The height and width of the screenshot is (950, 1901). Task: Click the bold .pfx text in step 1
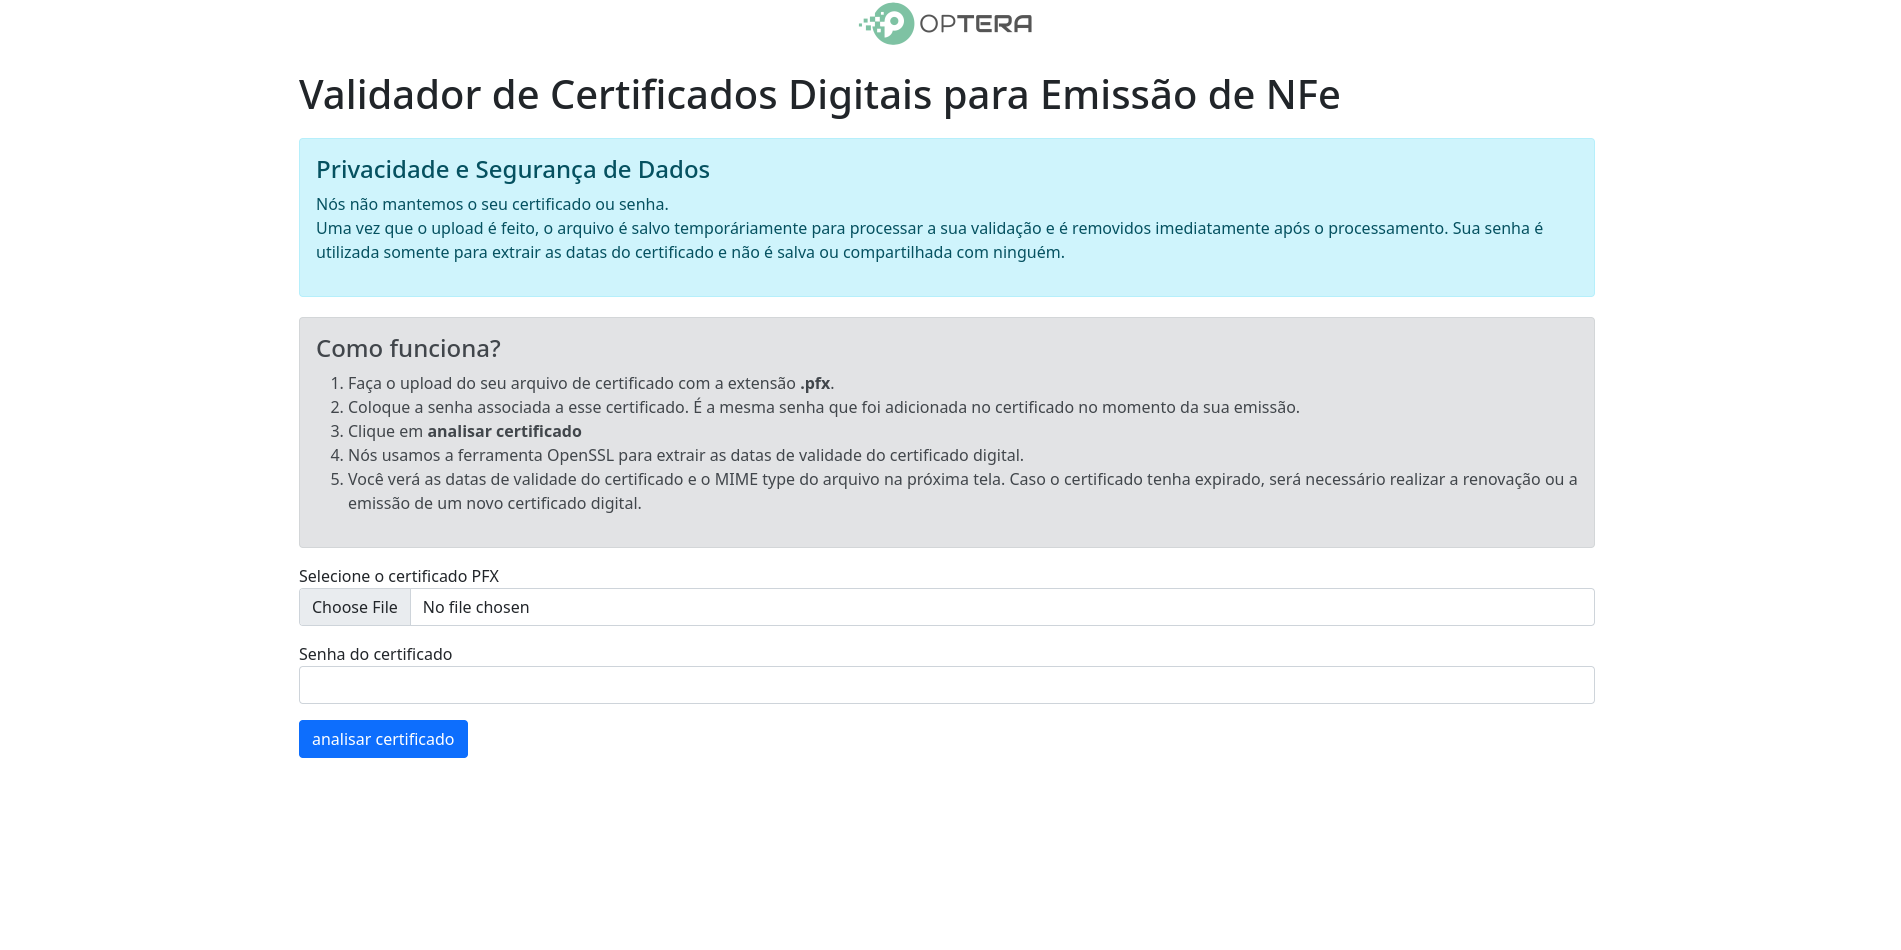pos(815,383)
